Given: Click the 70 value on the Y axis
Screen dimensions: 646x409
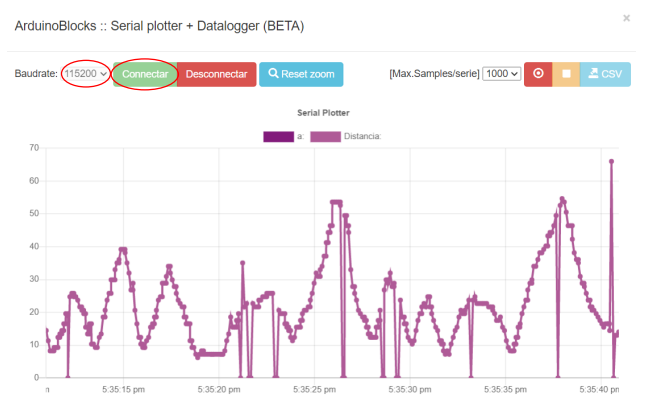Looking at the screenshot, I should pyautogui.click(x=33, y=148).
